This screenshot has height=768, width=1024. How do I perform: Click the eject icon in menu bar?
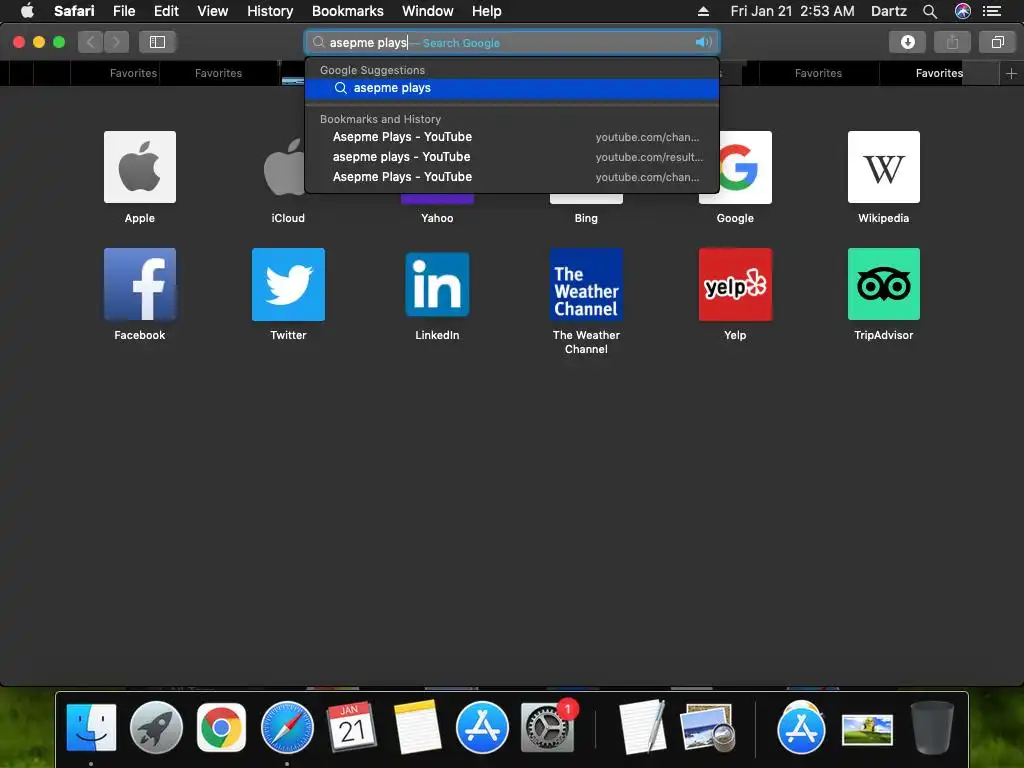(703, 11)
